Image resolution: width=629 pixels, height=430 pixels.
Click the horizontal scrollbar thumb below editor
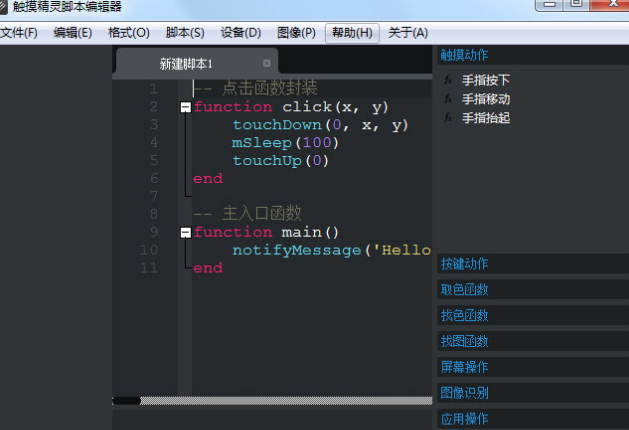coord(126,401)
